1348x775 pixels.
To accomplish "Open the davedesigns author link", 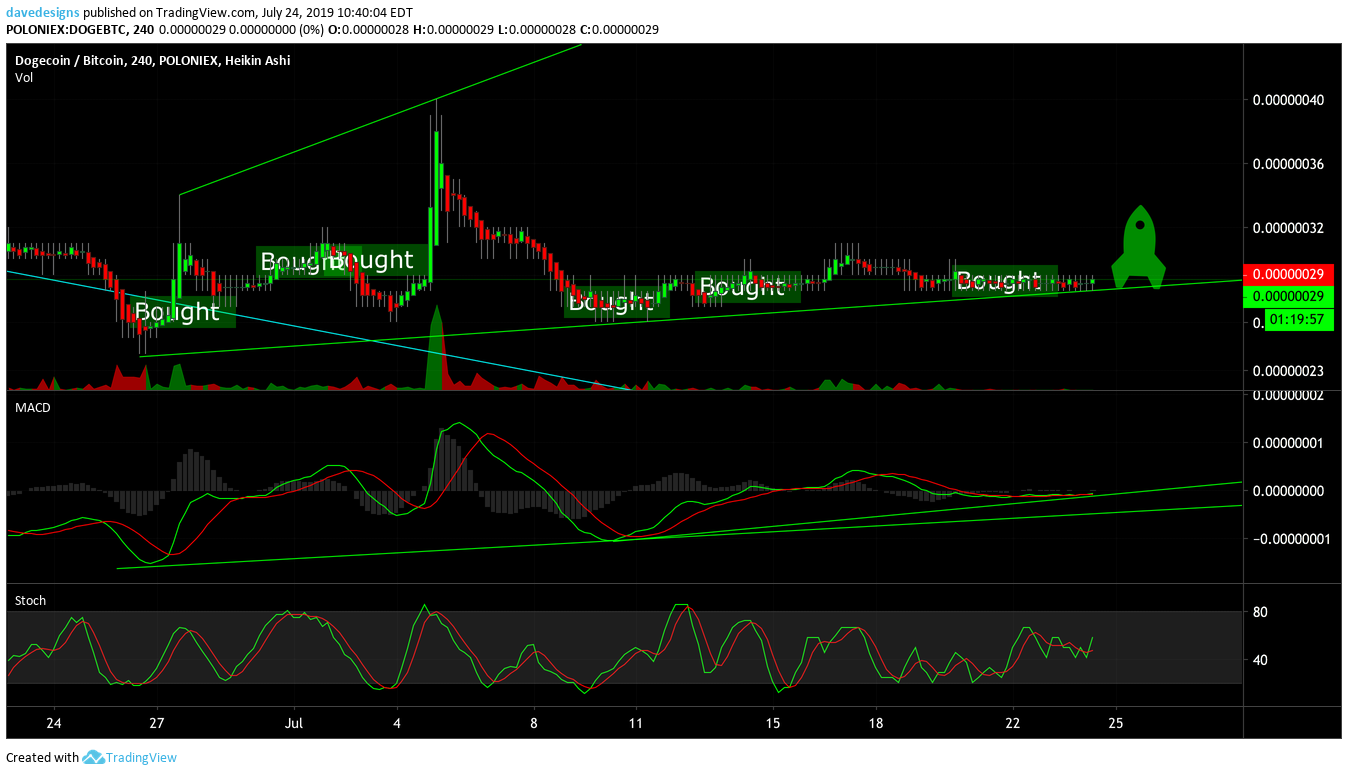I will [x=43, y=12].
